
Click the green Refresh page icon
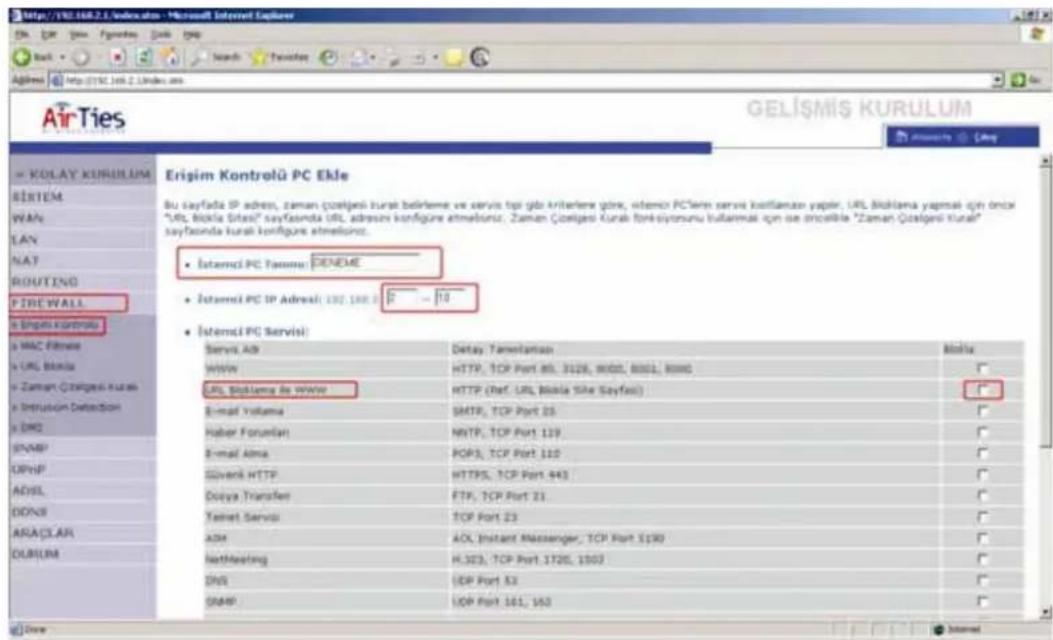(144, 58)
